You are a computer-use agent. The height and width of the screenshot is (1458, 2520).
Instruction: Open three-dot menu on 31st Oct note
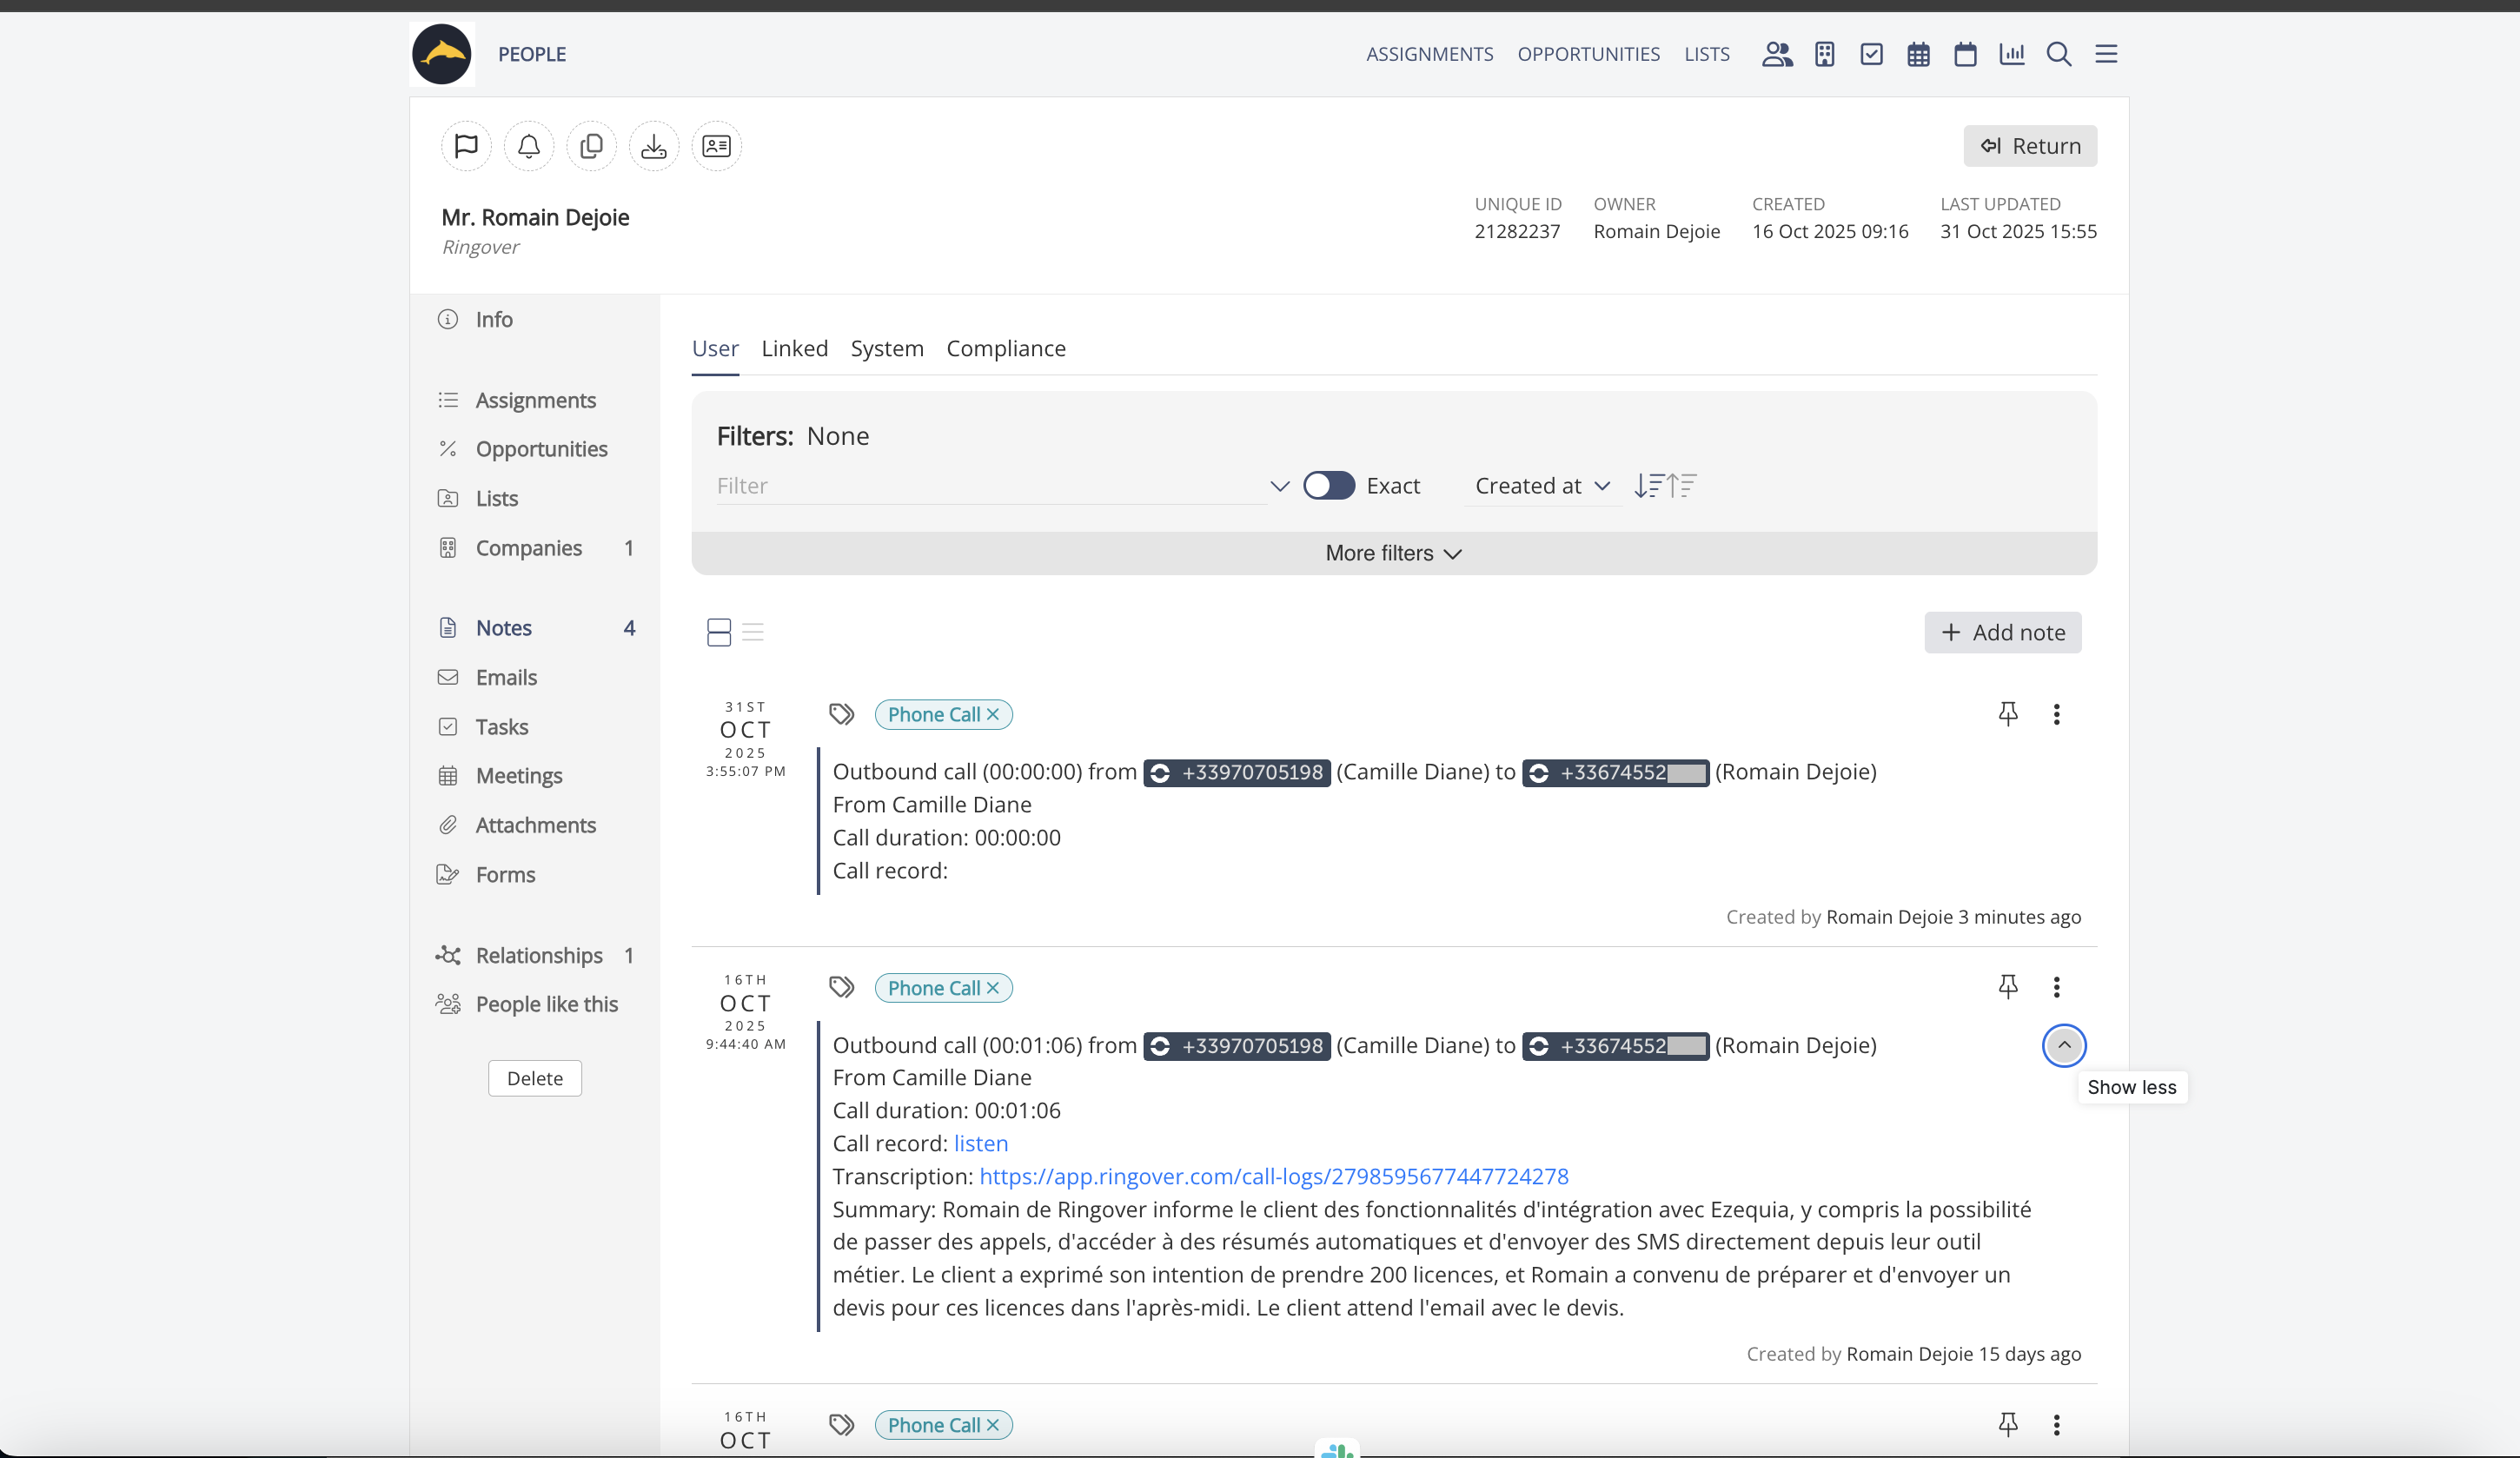(2056, 714)
